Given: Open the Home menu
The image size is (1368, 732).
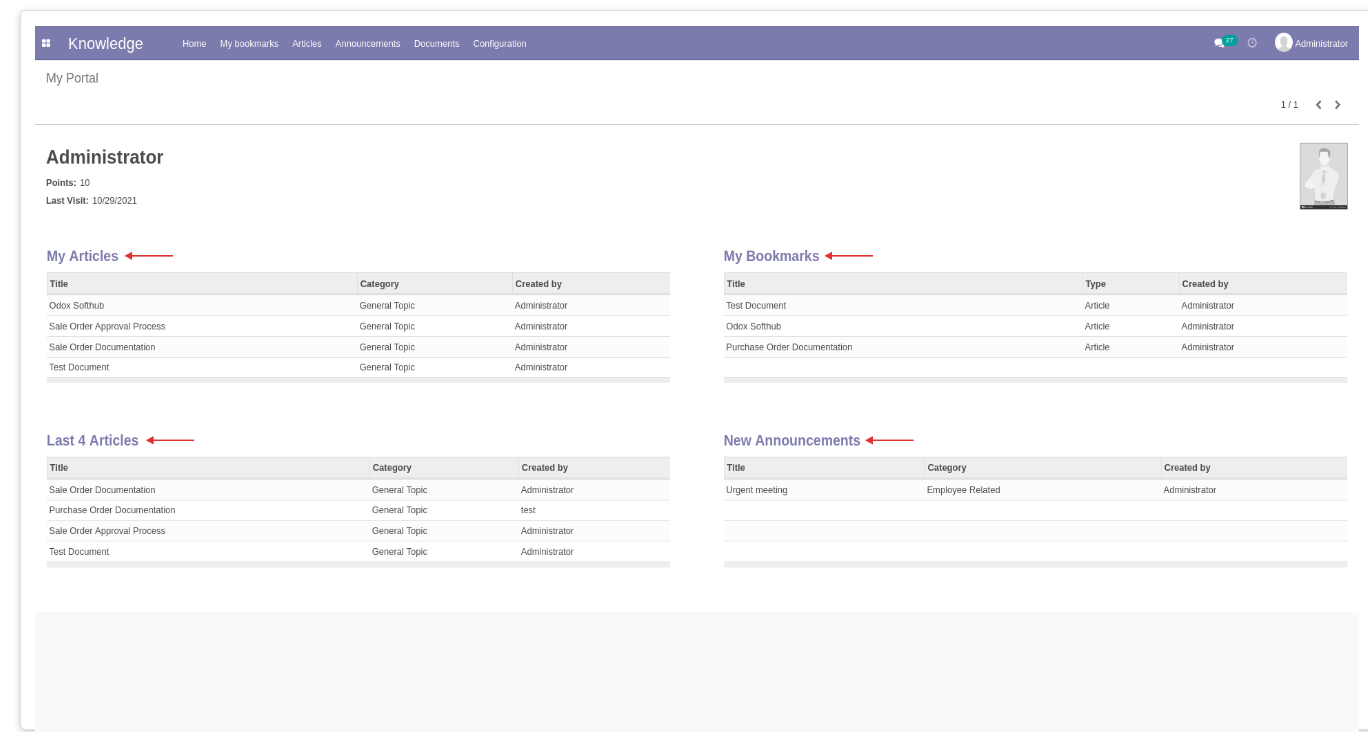Looking at the screenshot, I should click(194, 44).
